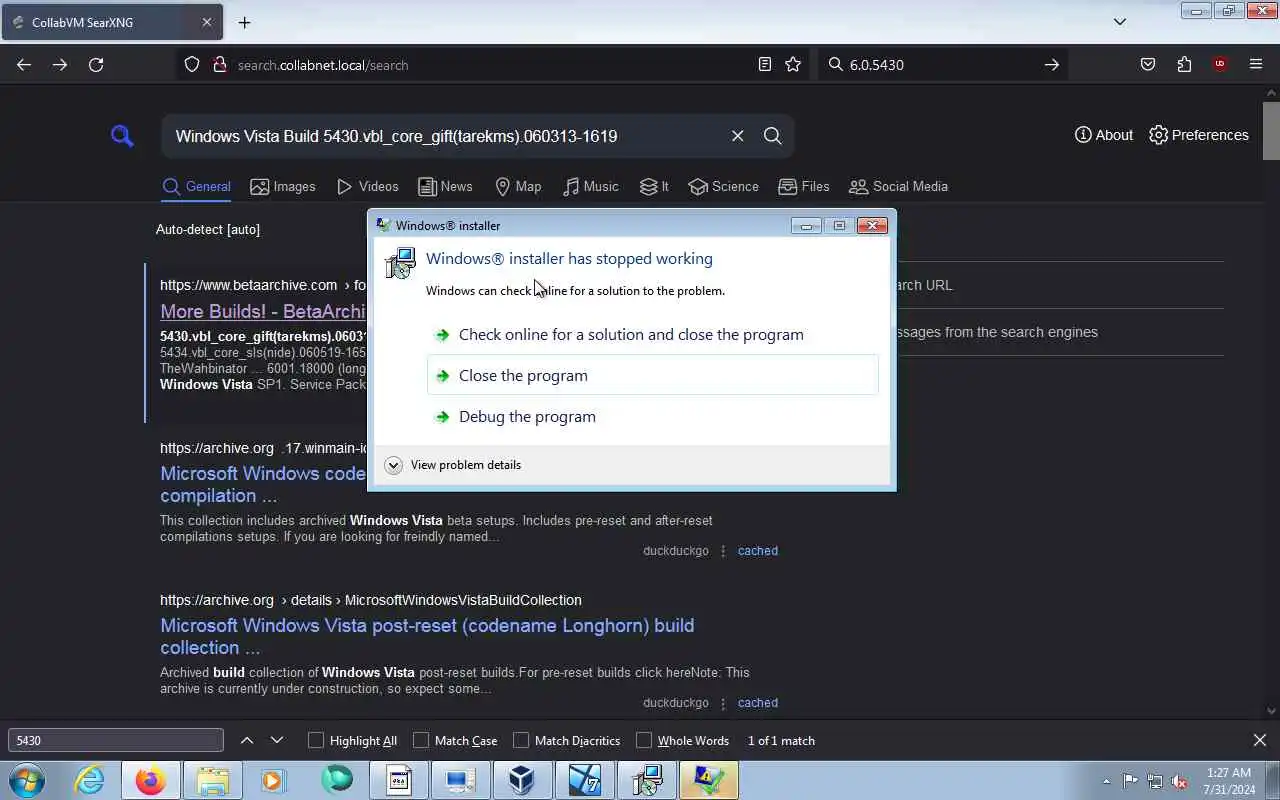This screenshot has height=800, width=1280.
Task: Open cached copy of post-reset result
Action: pos(757,702)
